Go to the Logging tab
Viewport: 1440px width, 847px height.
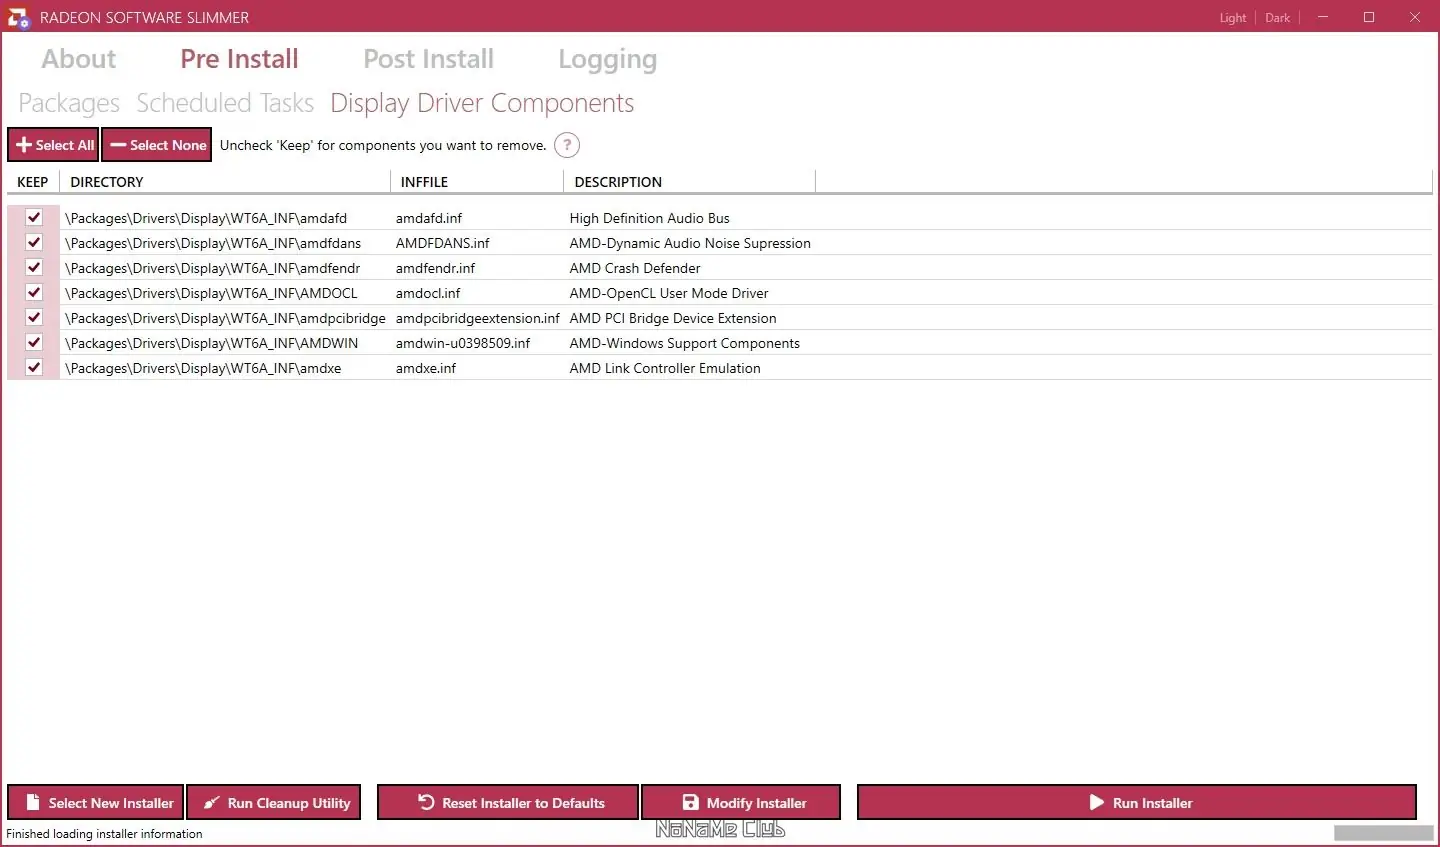pyautogui.click(x=608, y=60)
